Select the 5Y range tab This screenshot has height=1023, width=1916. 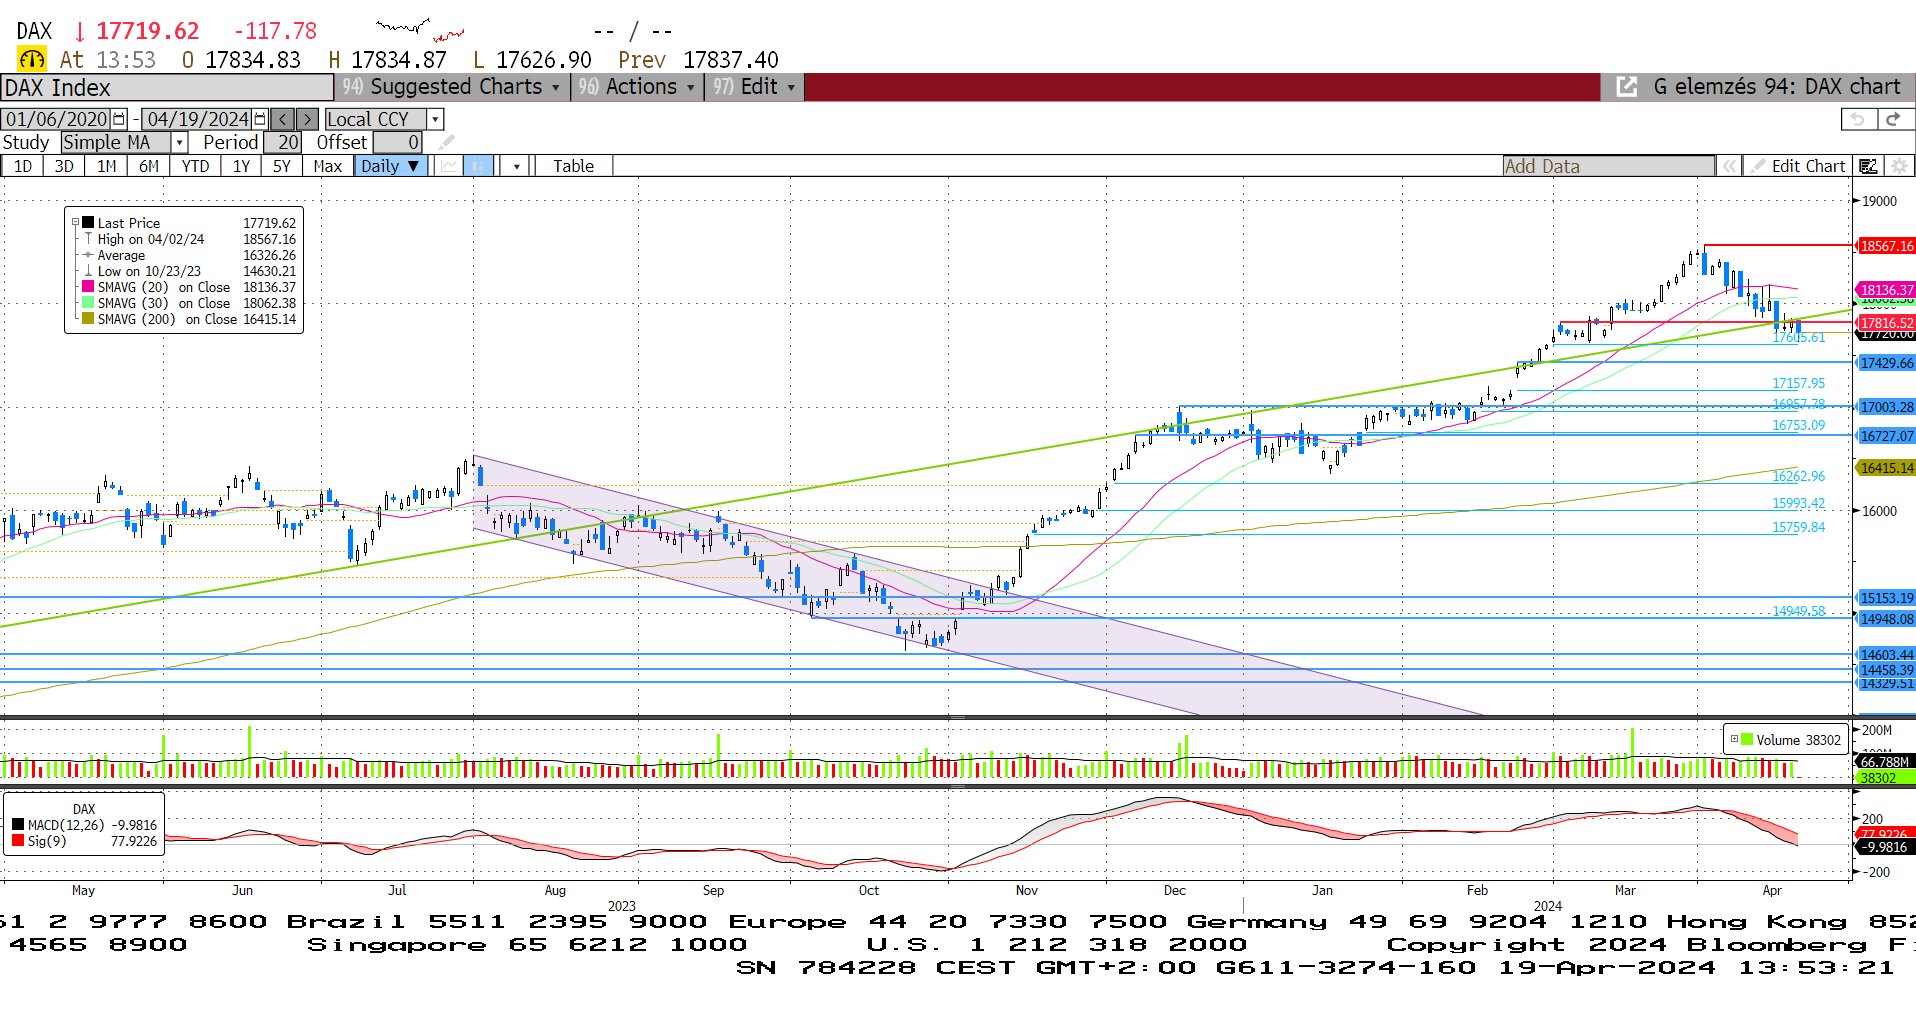point(282,166)
